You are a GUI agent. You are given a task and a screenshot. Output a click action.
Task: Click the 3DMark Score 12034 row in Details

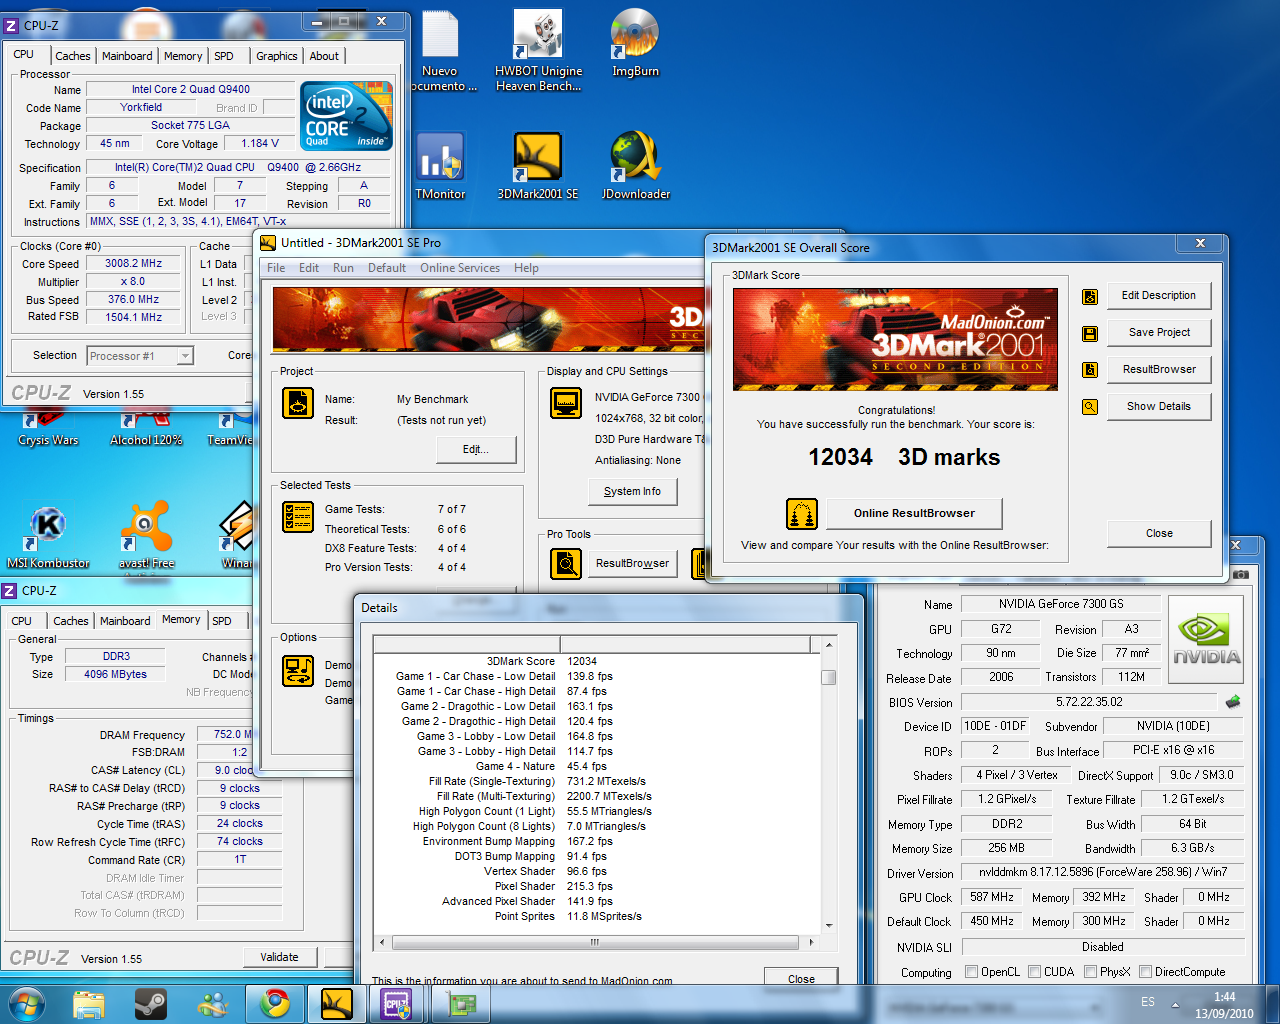tap(596, 661)
